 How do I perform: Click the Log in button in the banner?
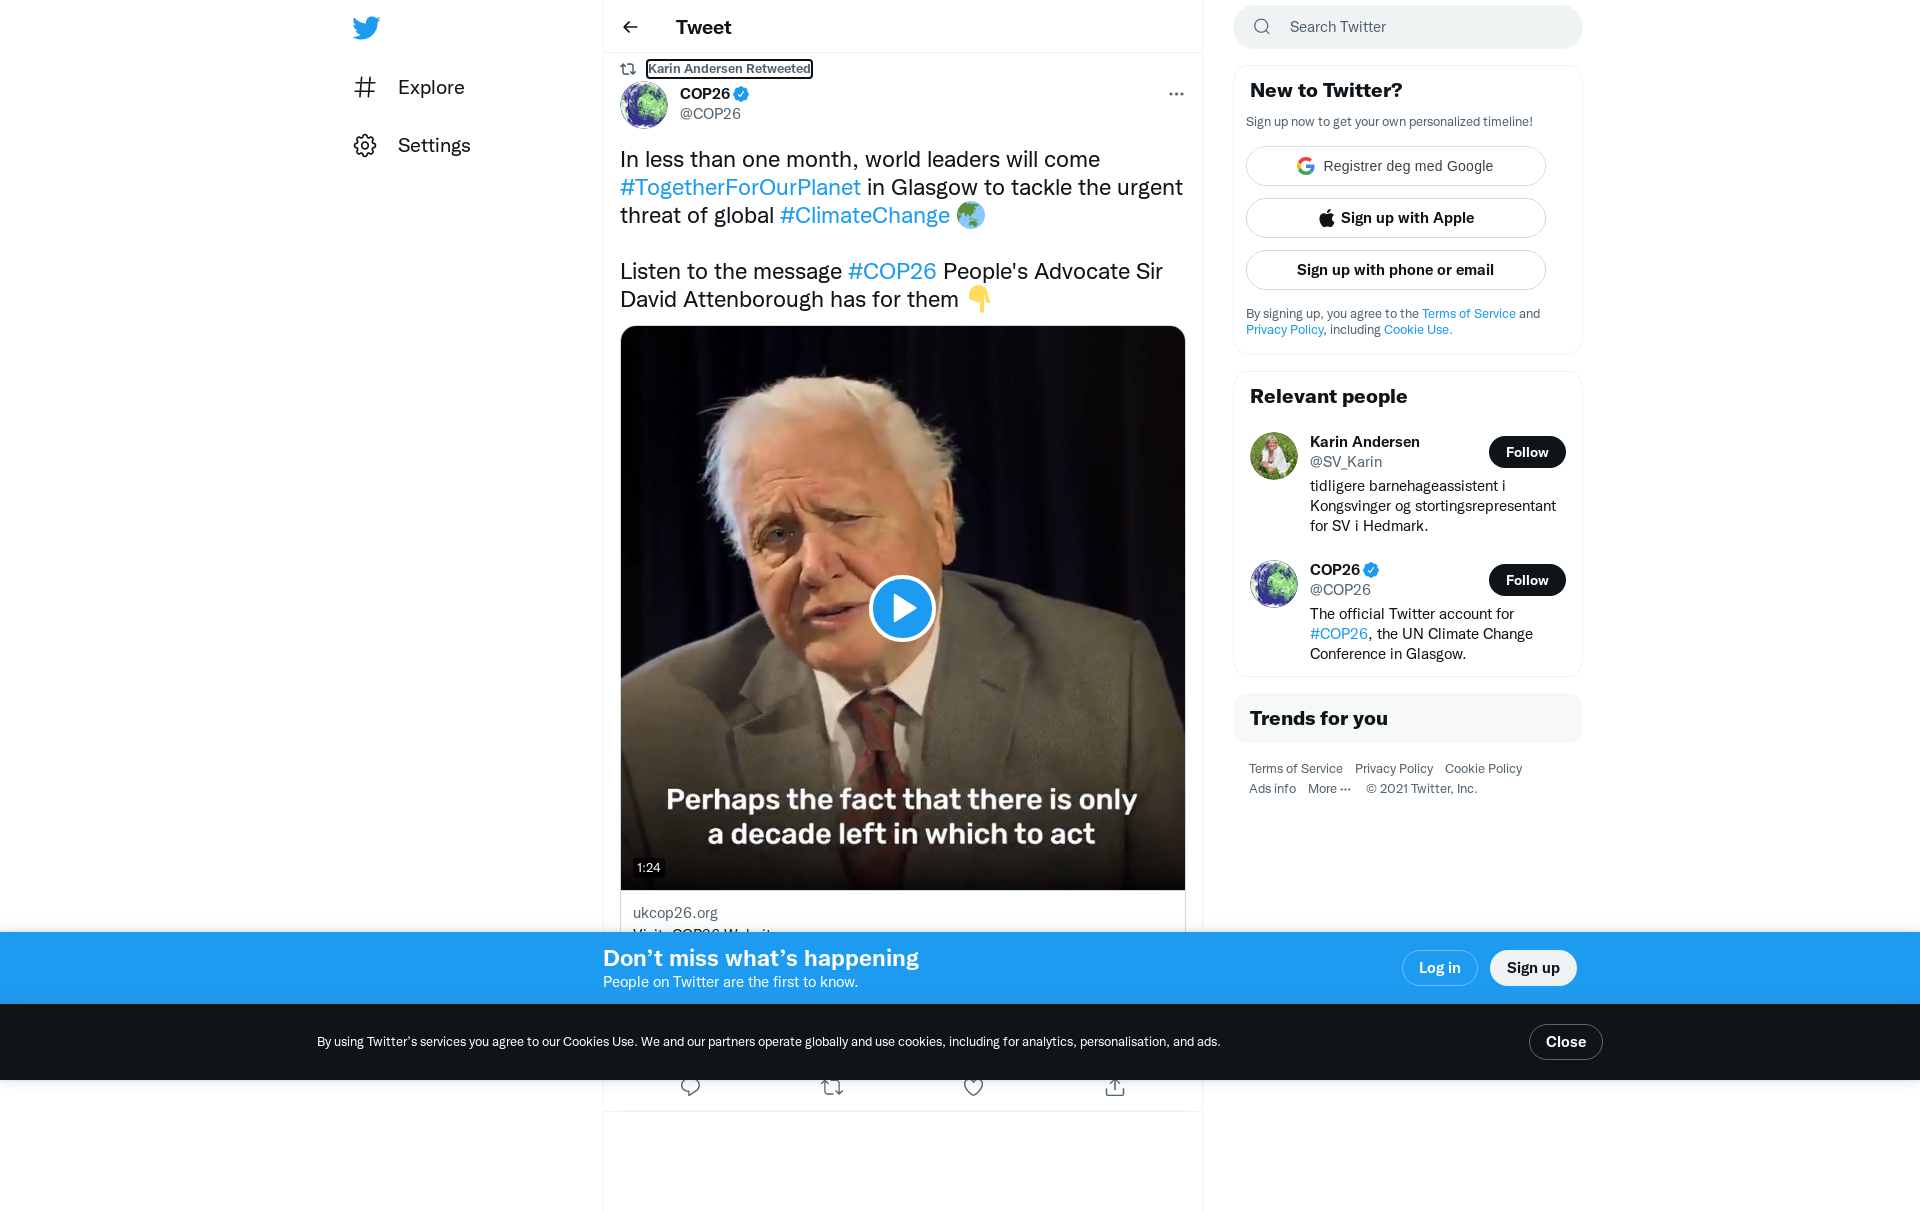click(1439, 968)
